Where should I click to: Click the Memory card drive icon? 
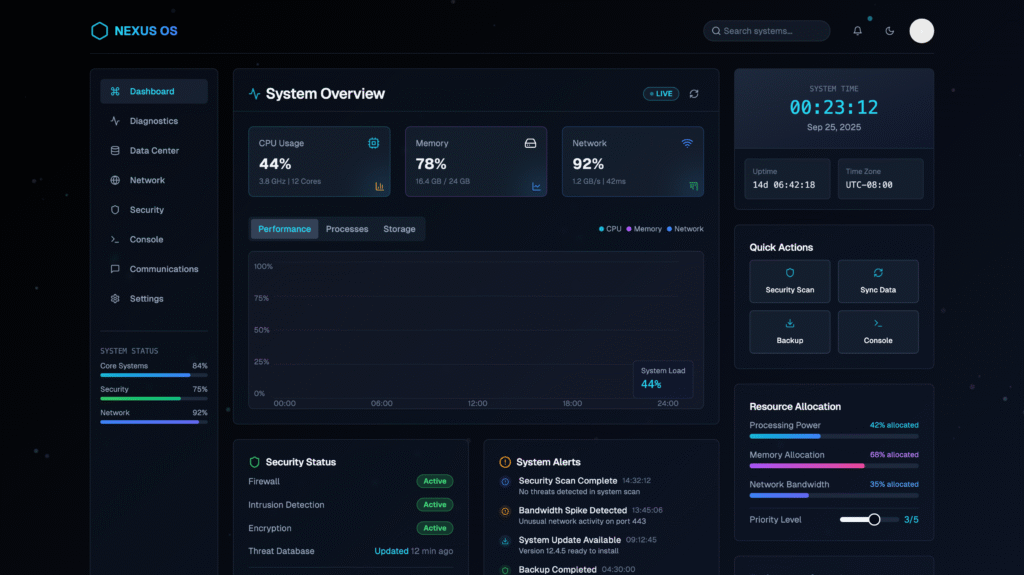(x=531, y=143)
